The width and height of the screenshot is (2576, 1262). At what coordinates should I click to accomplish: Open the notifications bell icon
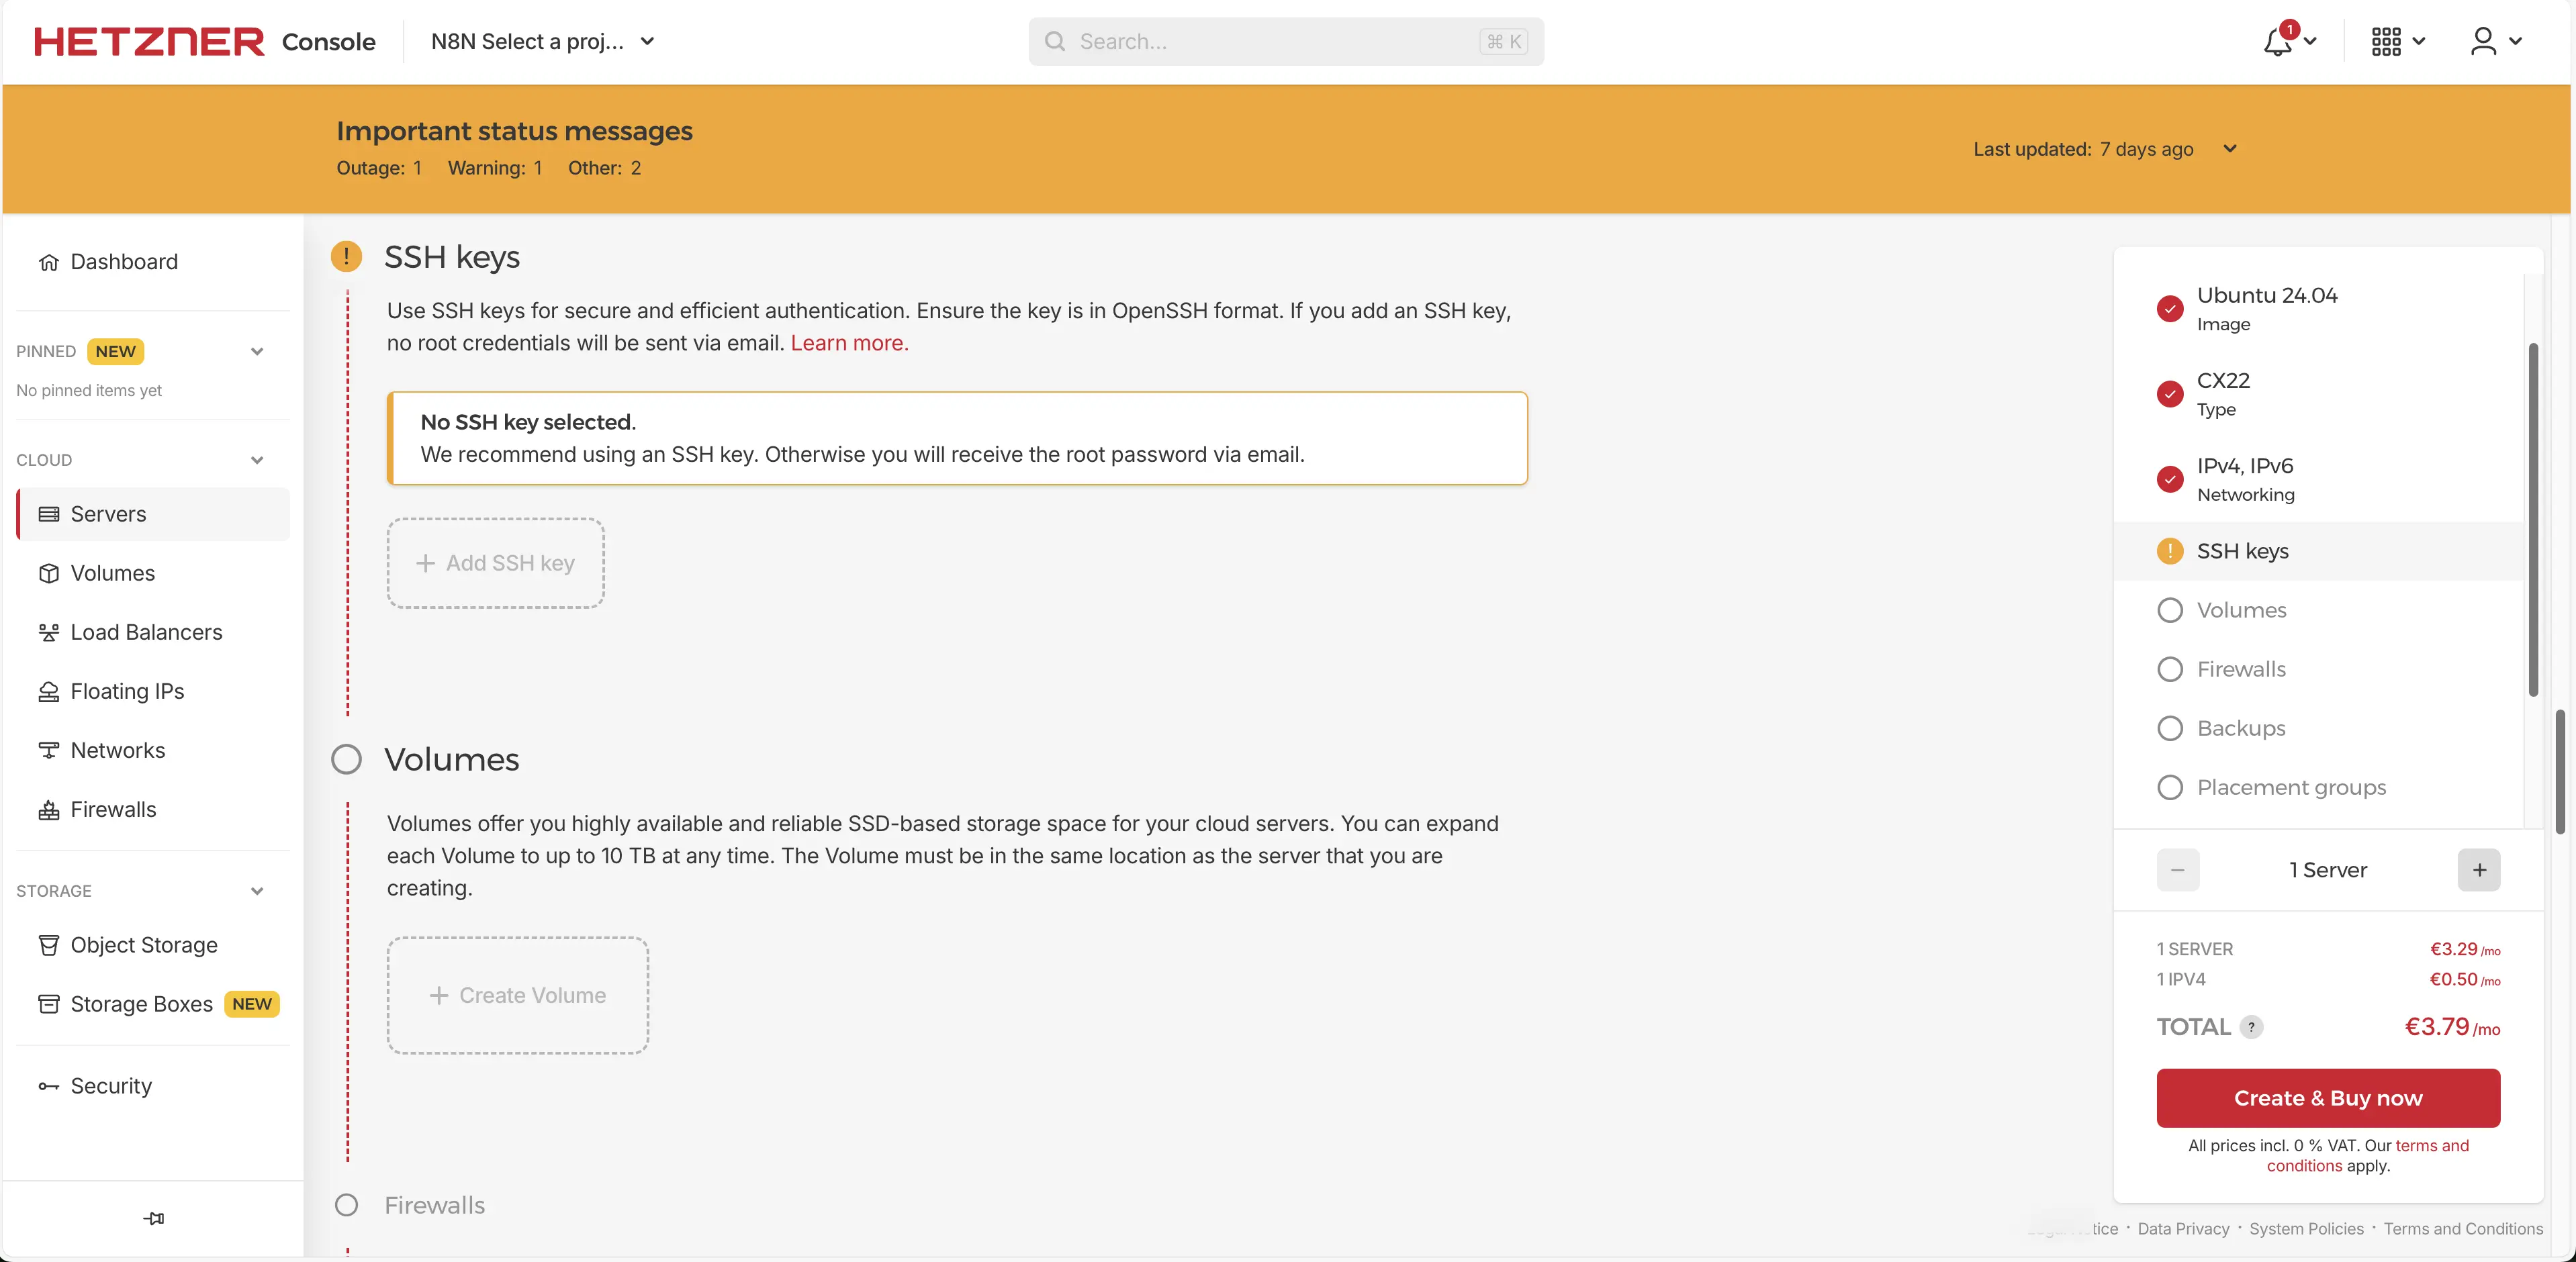click(2278, 42)
